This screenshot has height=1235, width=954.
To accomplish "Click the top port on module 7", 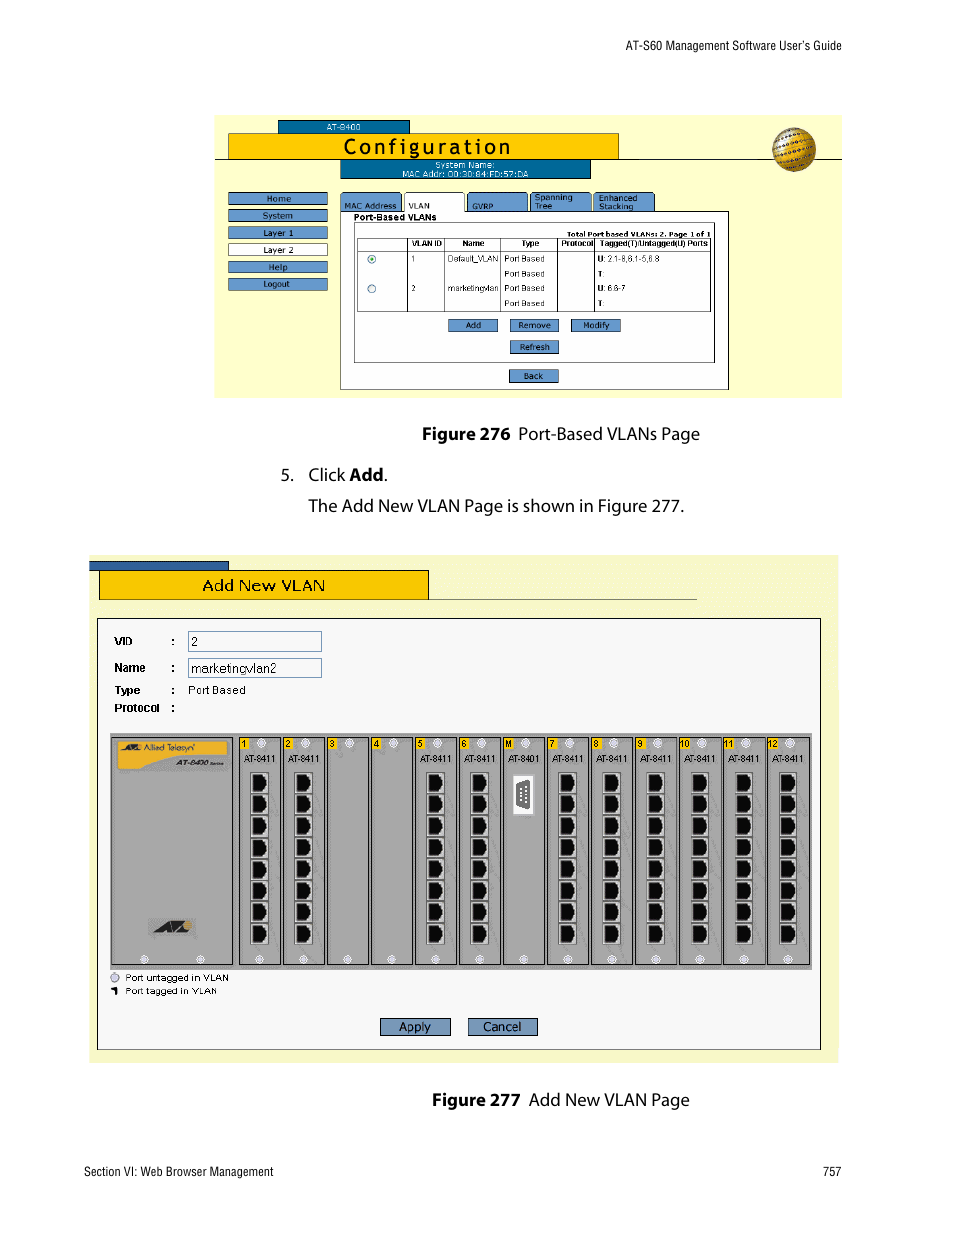I will (567, 782).
